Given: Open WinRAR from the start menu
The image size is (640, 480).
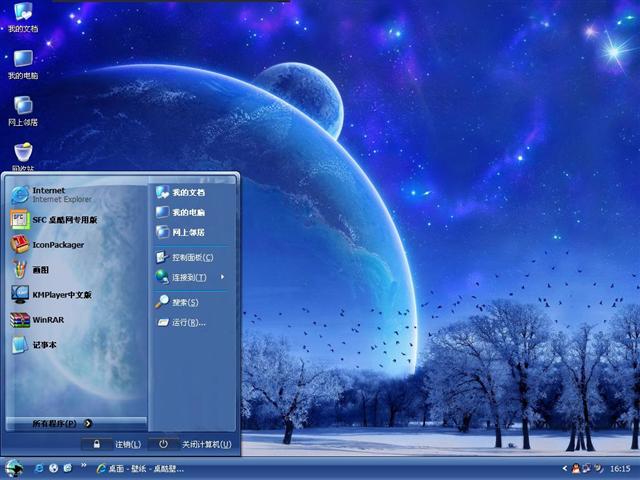Looking at the screenshot, I should click(x=38, y=320).
